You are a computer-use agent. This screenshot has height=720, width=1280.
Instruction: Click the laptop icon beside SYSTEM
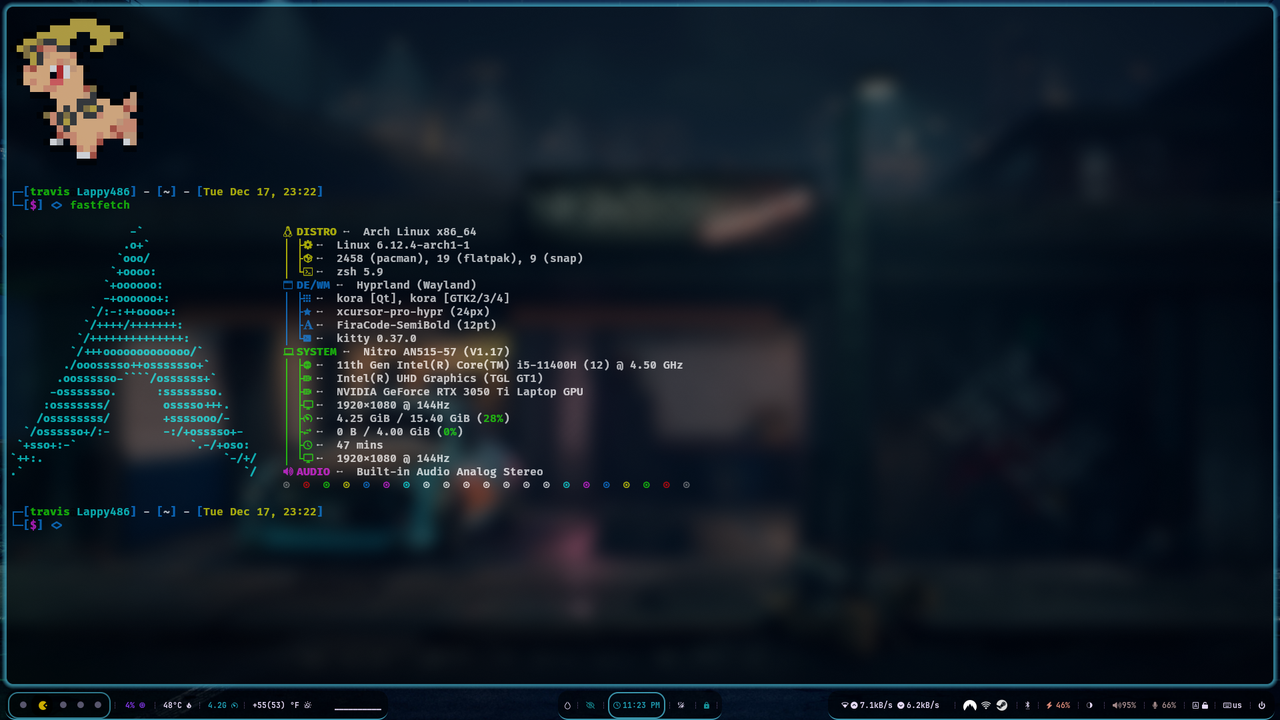288,352
